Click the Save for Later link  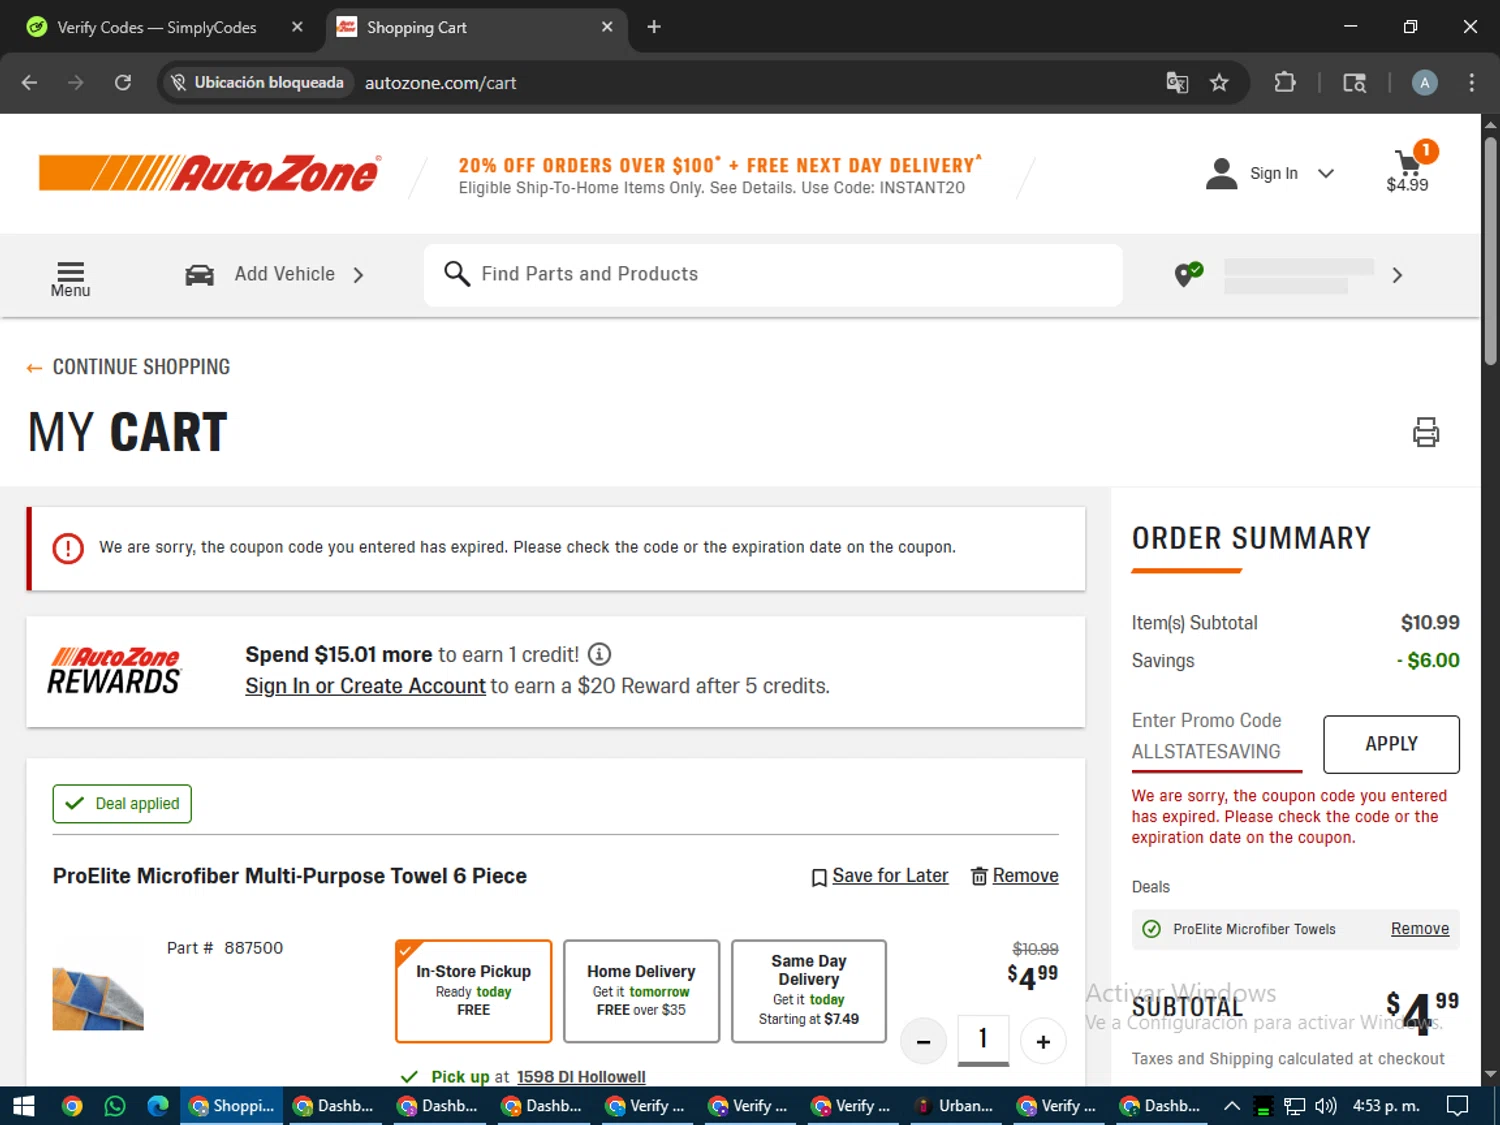point(879,876)
